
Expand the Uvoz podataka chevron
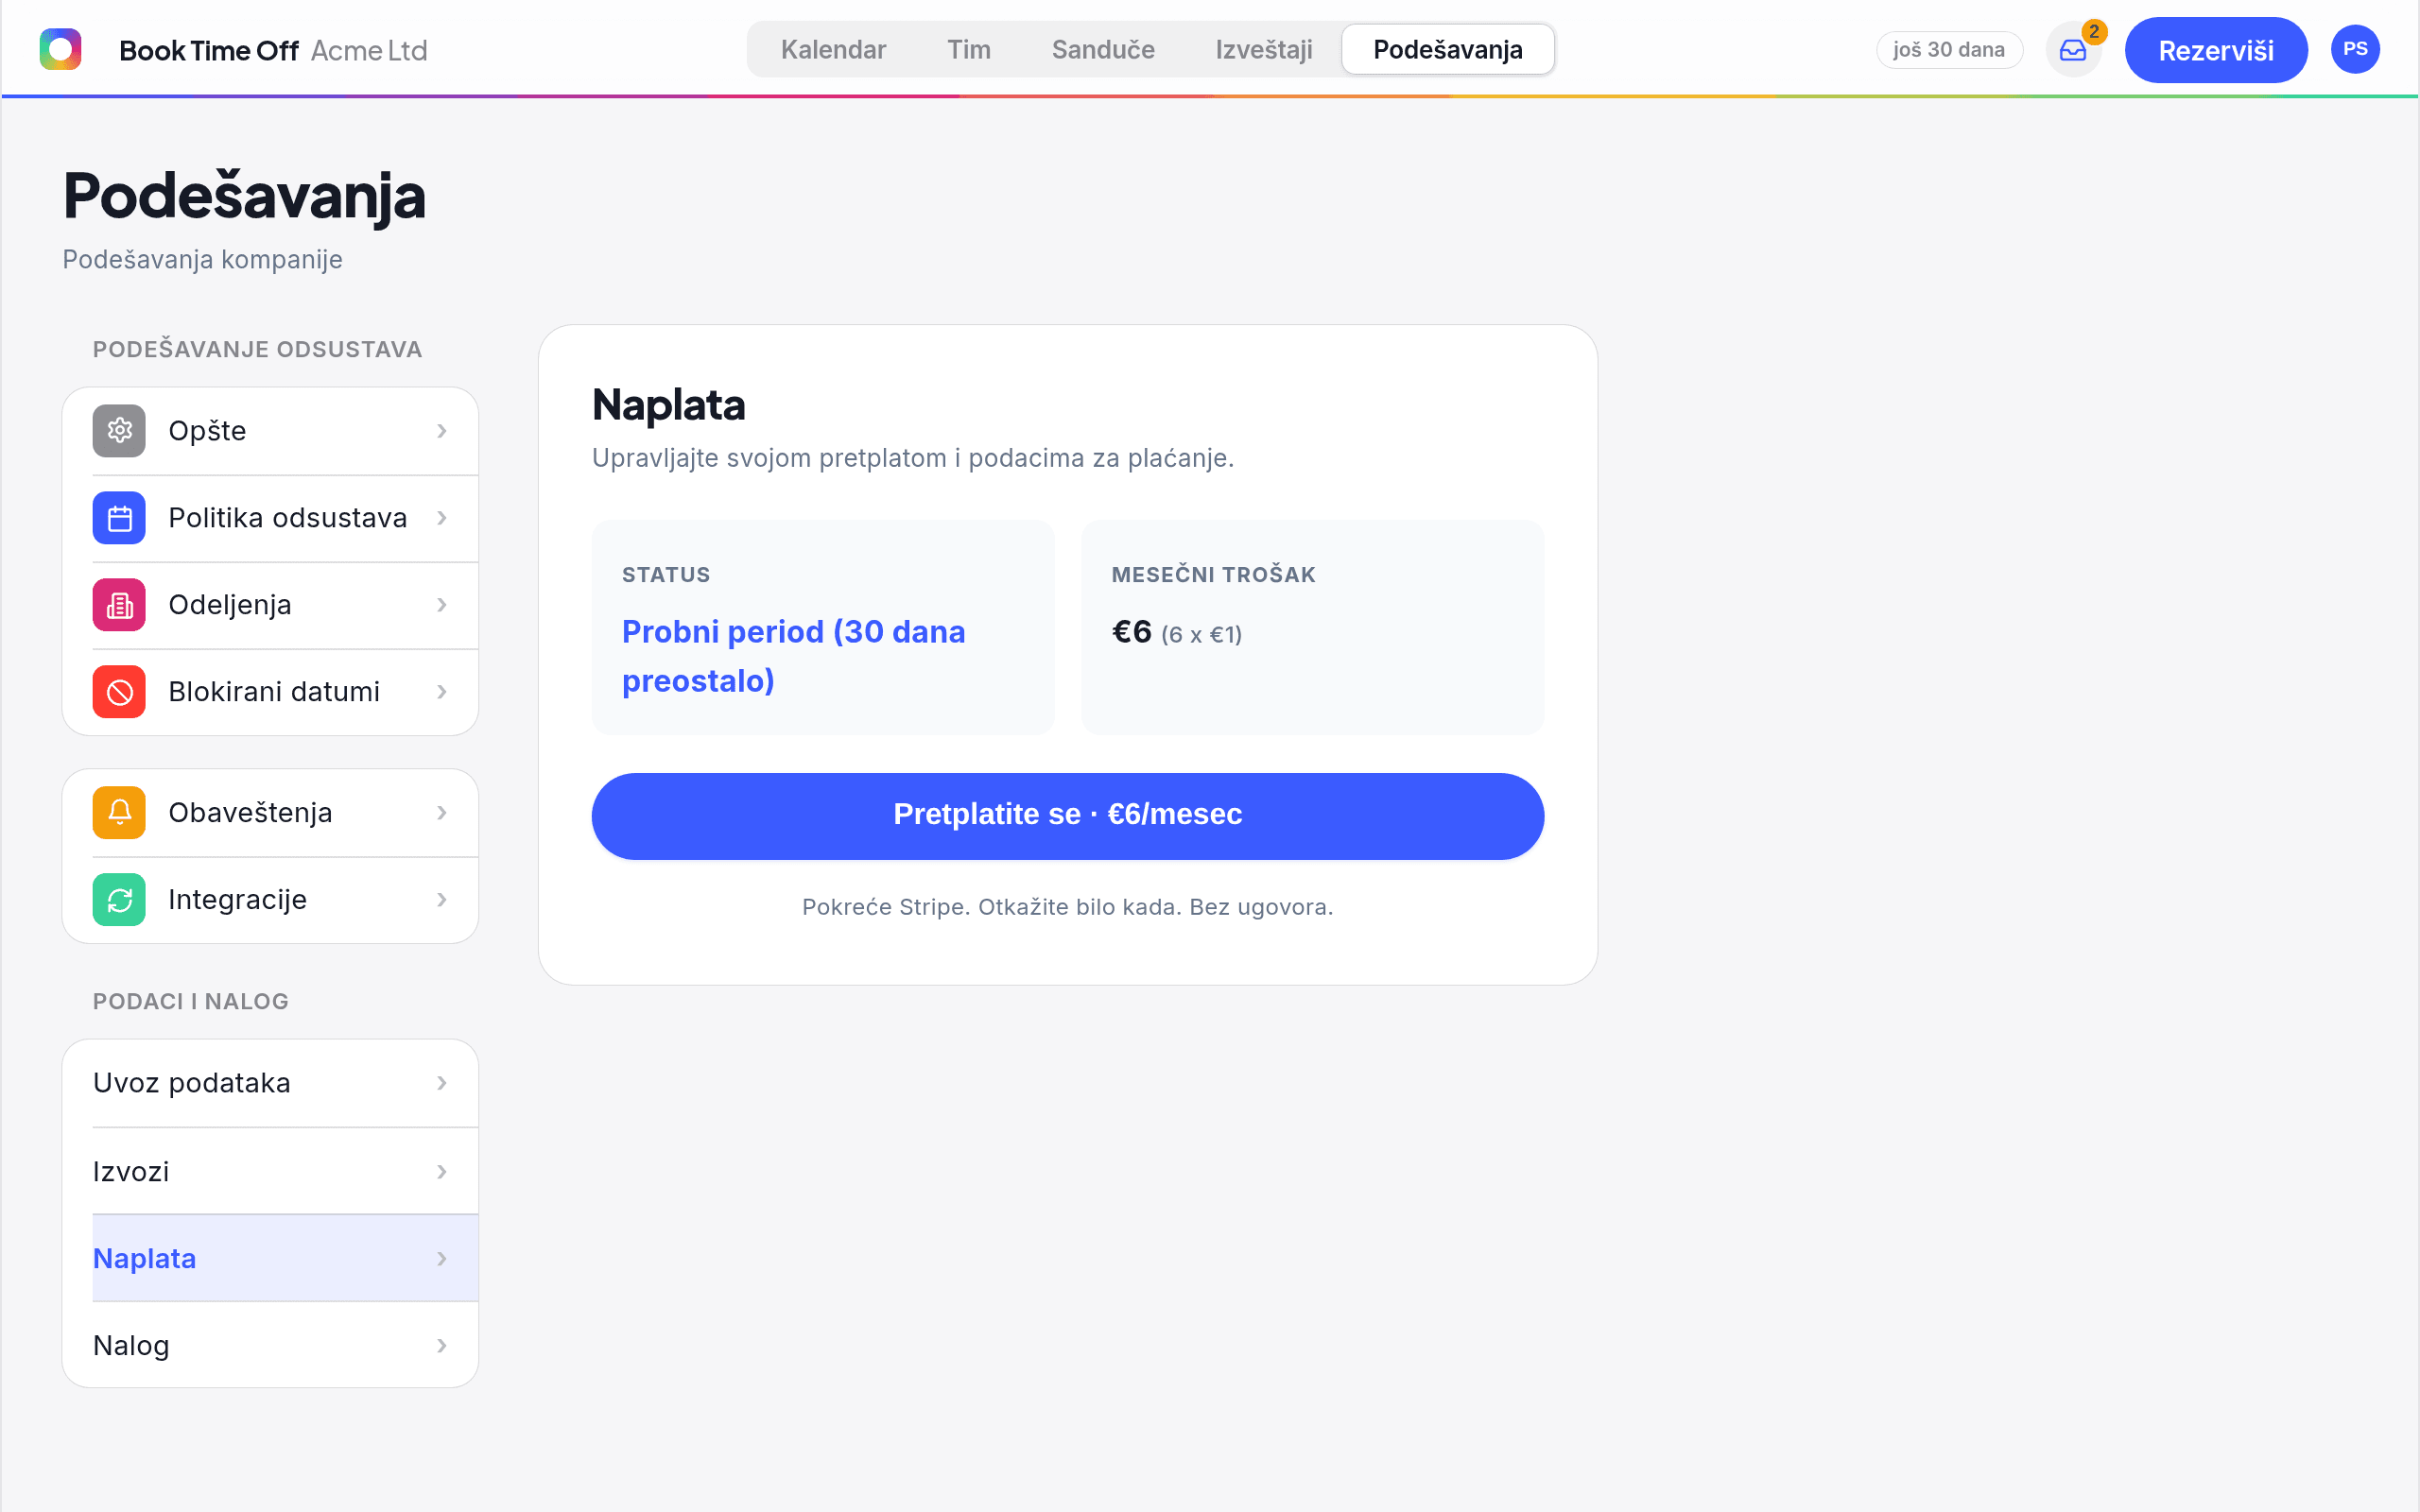[x=442, y=1083]
